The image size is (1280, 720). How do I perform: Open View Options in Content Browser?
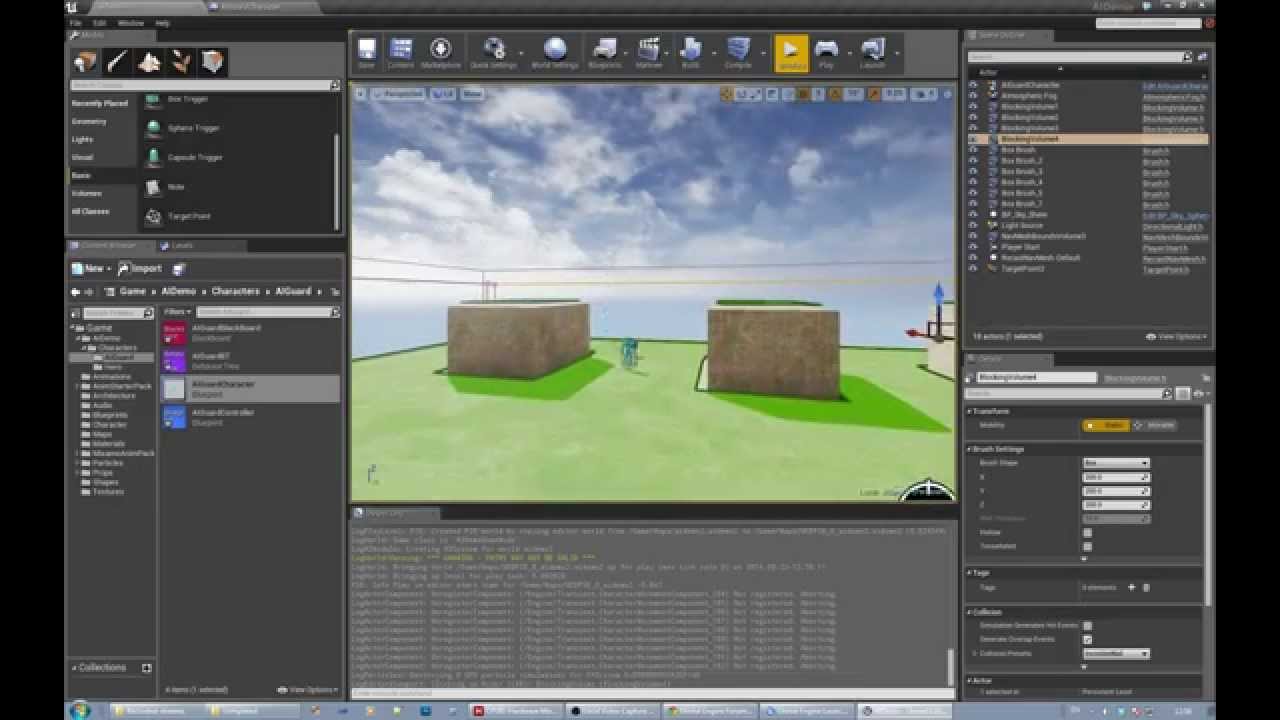pos(307,690)
